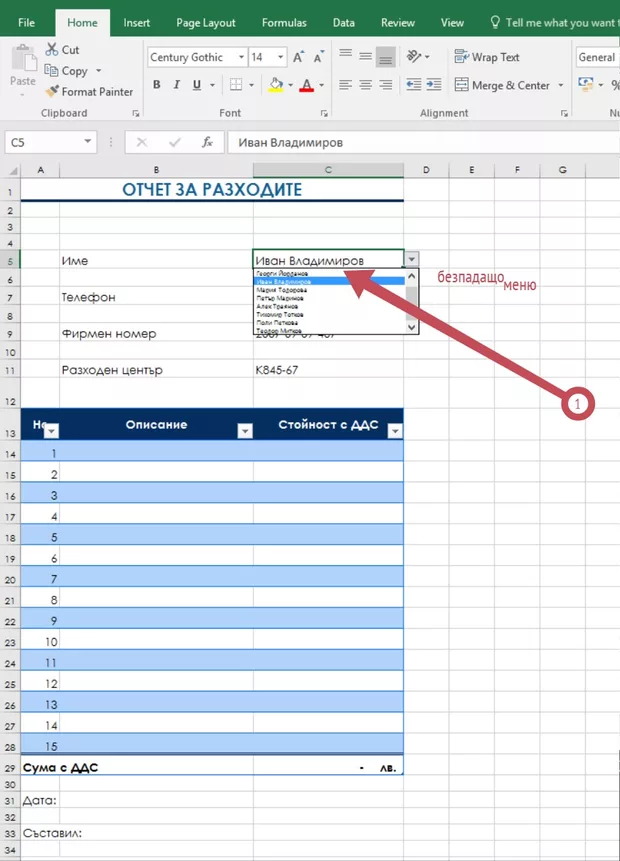Click the Middle Align icon
The width and height of the screenshot is (620, 861).
click(x=366, y=57)
